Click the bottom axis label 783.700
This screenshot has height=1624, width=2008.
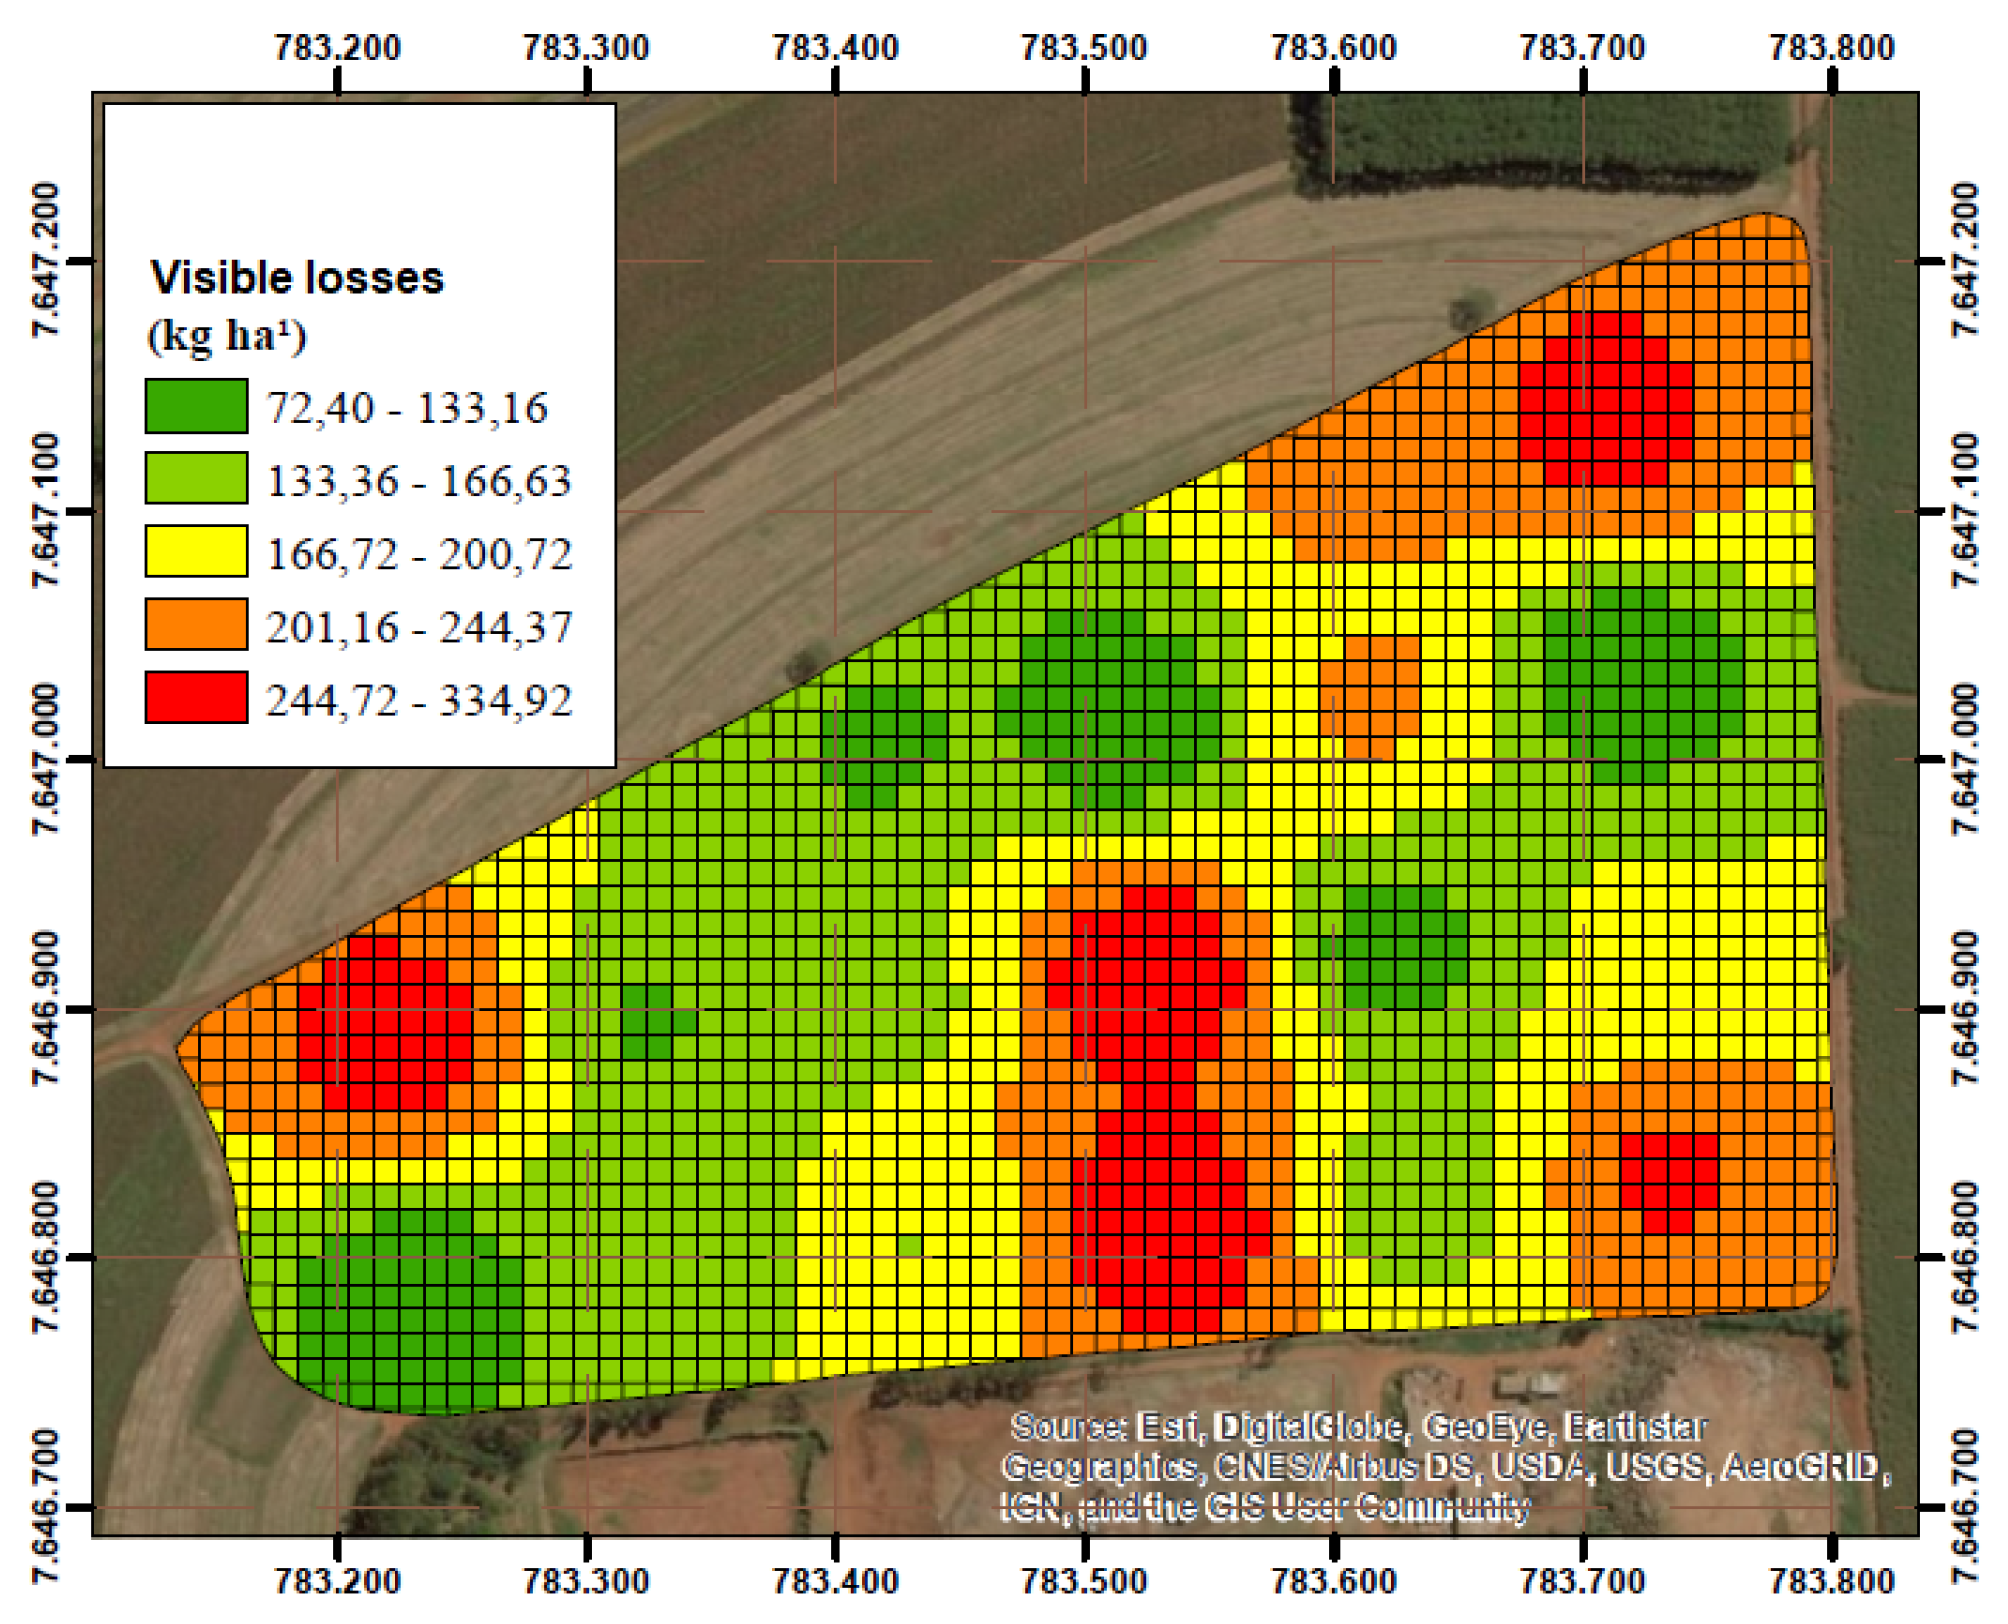[x=1582, y=1581]
